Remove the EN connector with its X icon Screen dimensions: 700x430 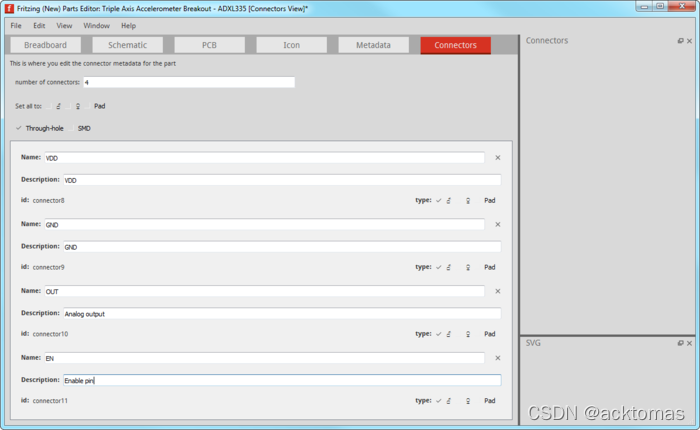(x=497, y=358)
